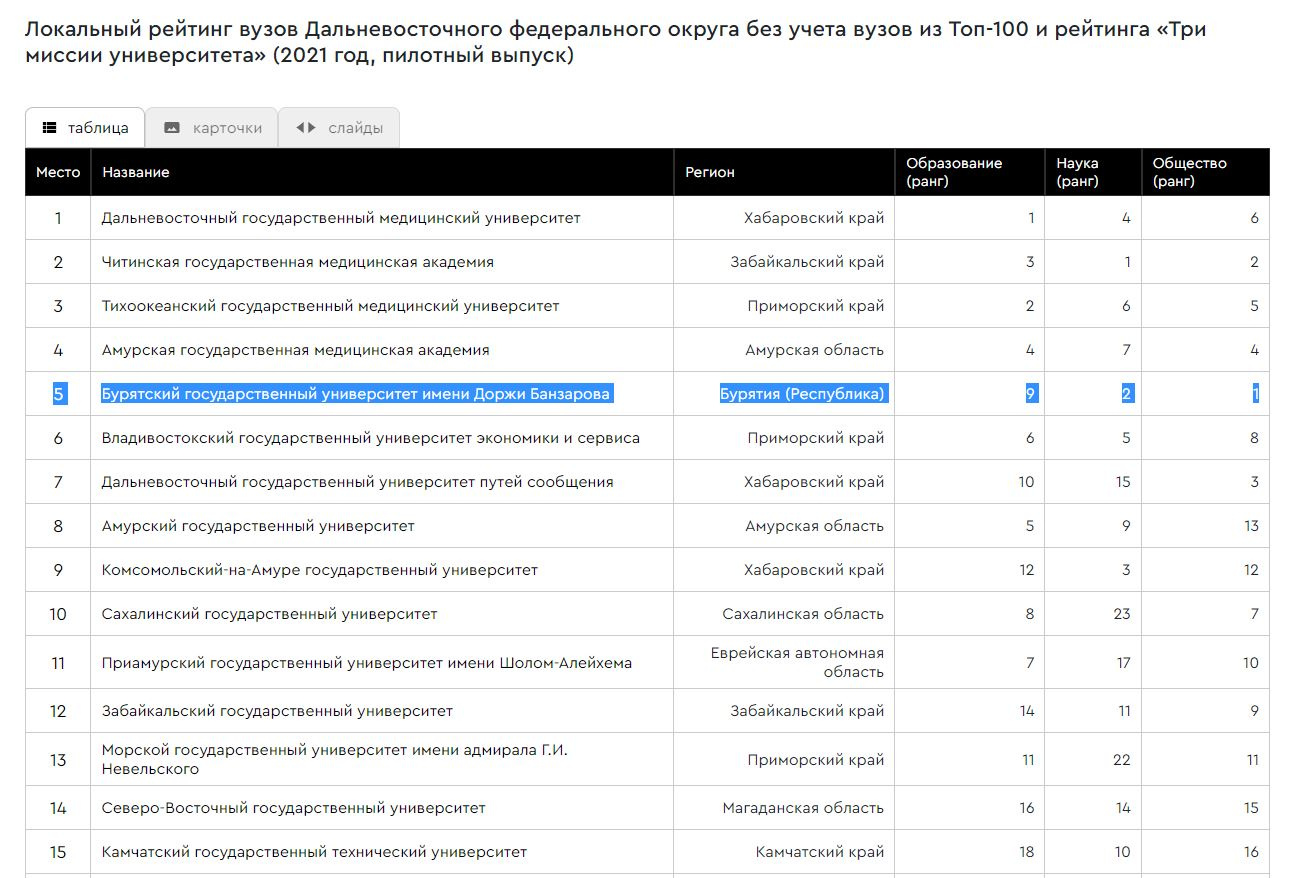The width and height of the screenshot is (1302, 878).
Task: Click the table grid icon on таблица tab
Action: point(49,128)
